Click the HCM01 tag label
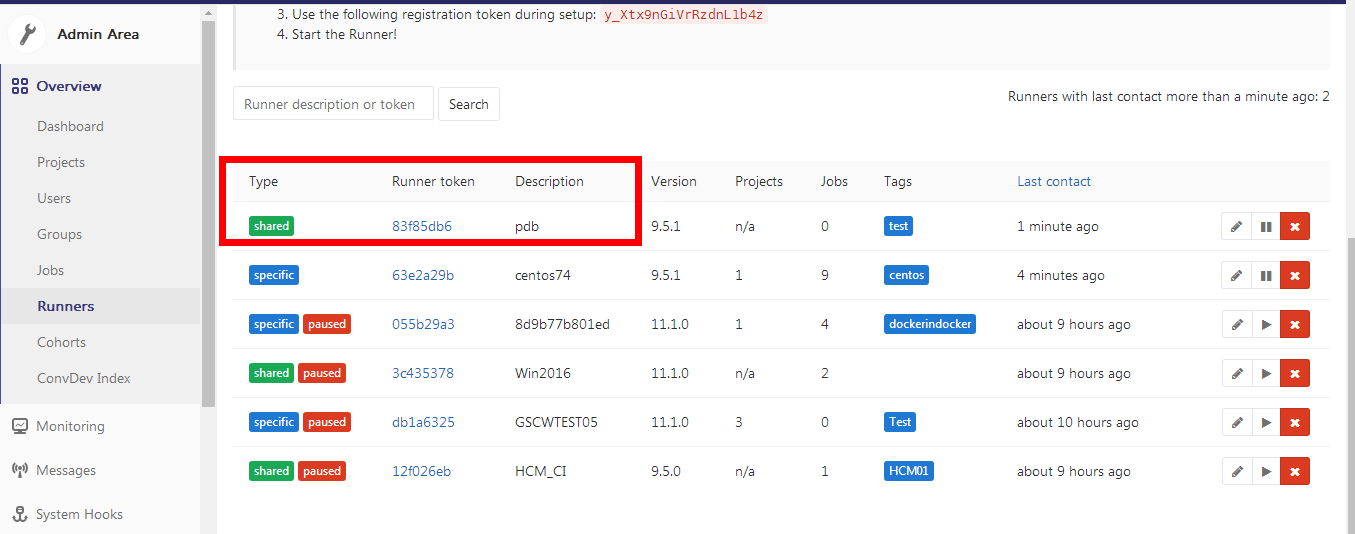The image size is (1355, 534). (909, 471)
